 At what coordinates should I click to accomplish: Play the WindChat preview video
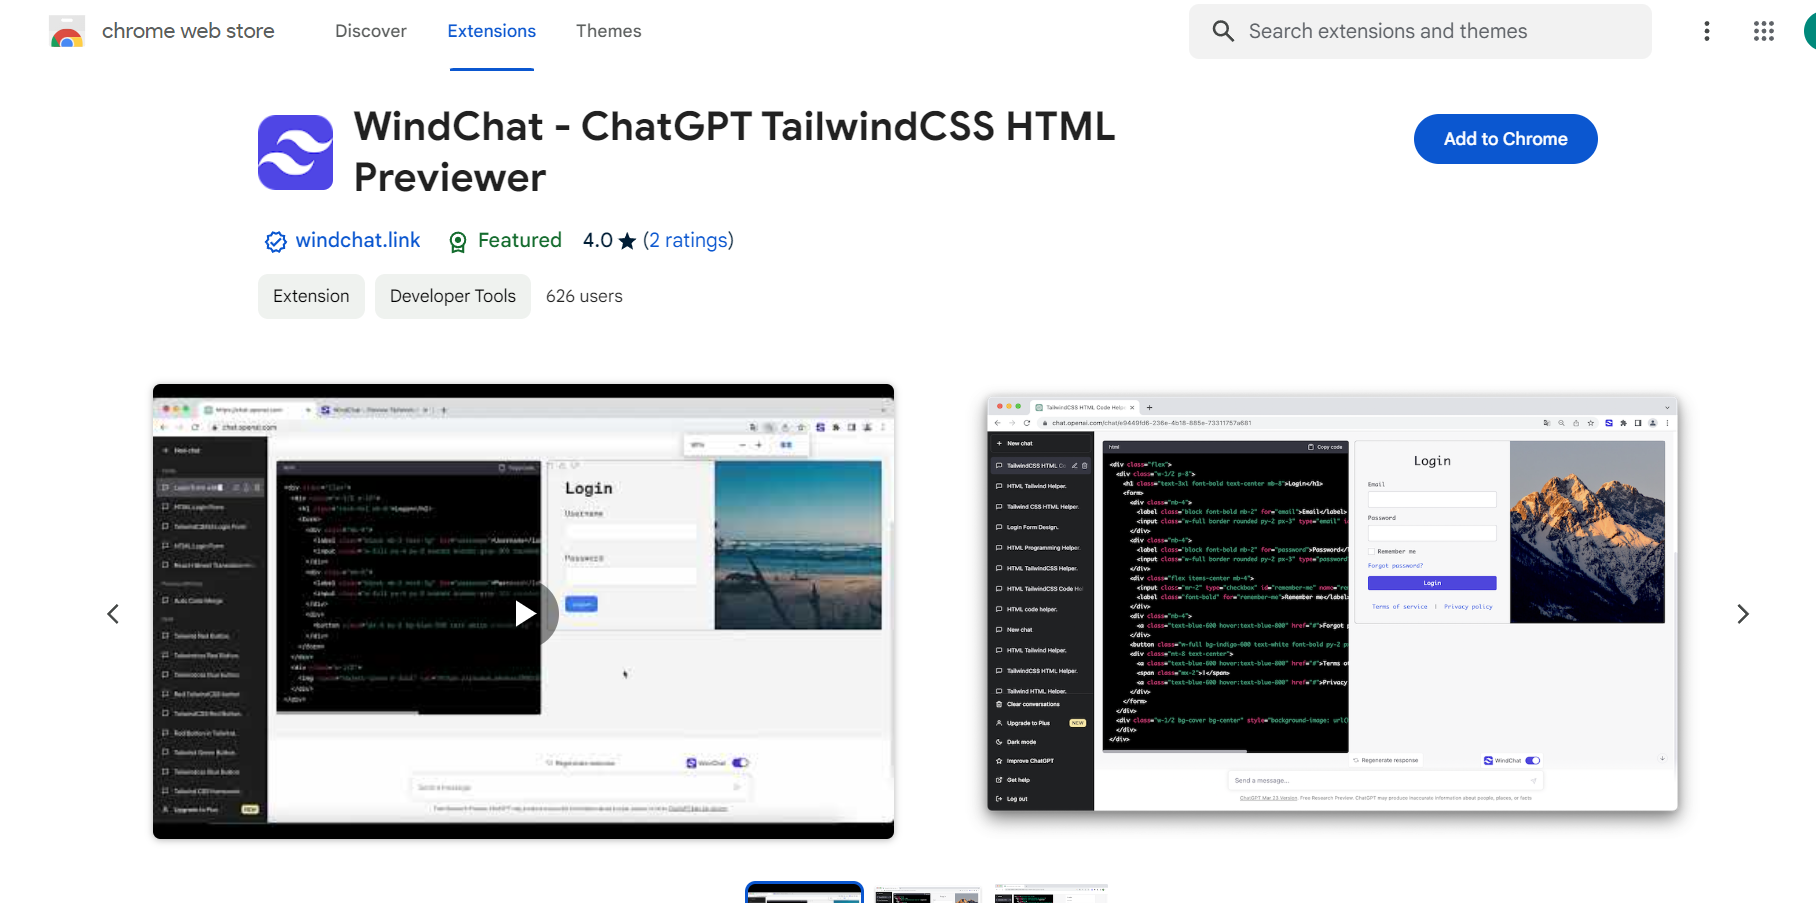point(524,614)
